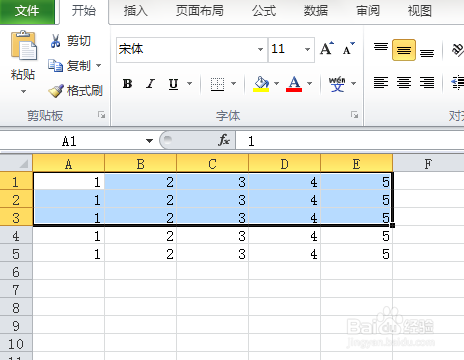Viewport: 464px width, 360px height.
Task: Switch to the 插入 insert tab
Action: (136, 11)
